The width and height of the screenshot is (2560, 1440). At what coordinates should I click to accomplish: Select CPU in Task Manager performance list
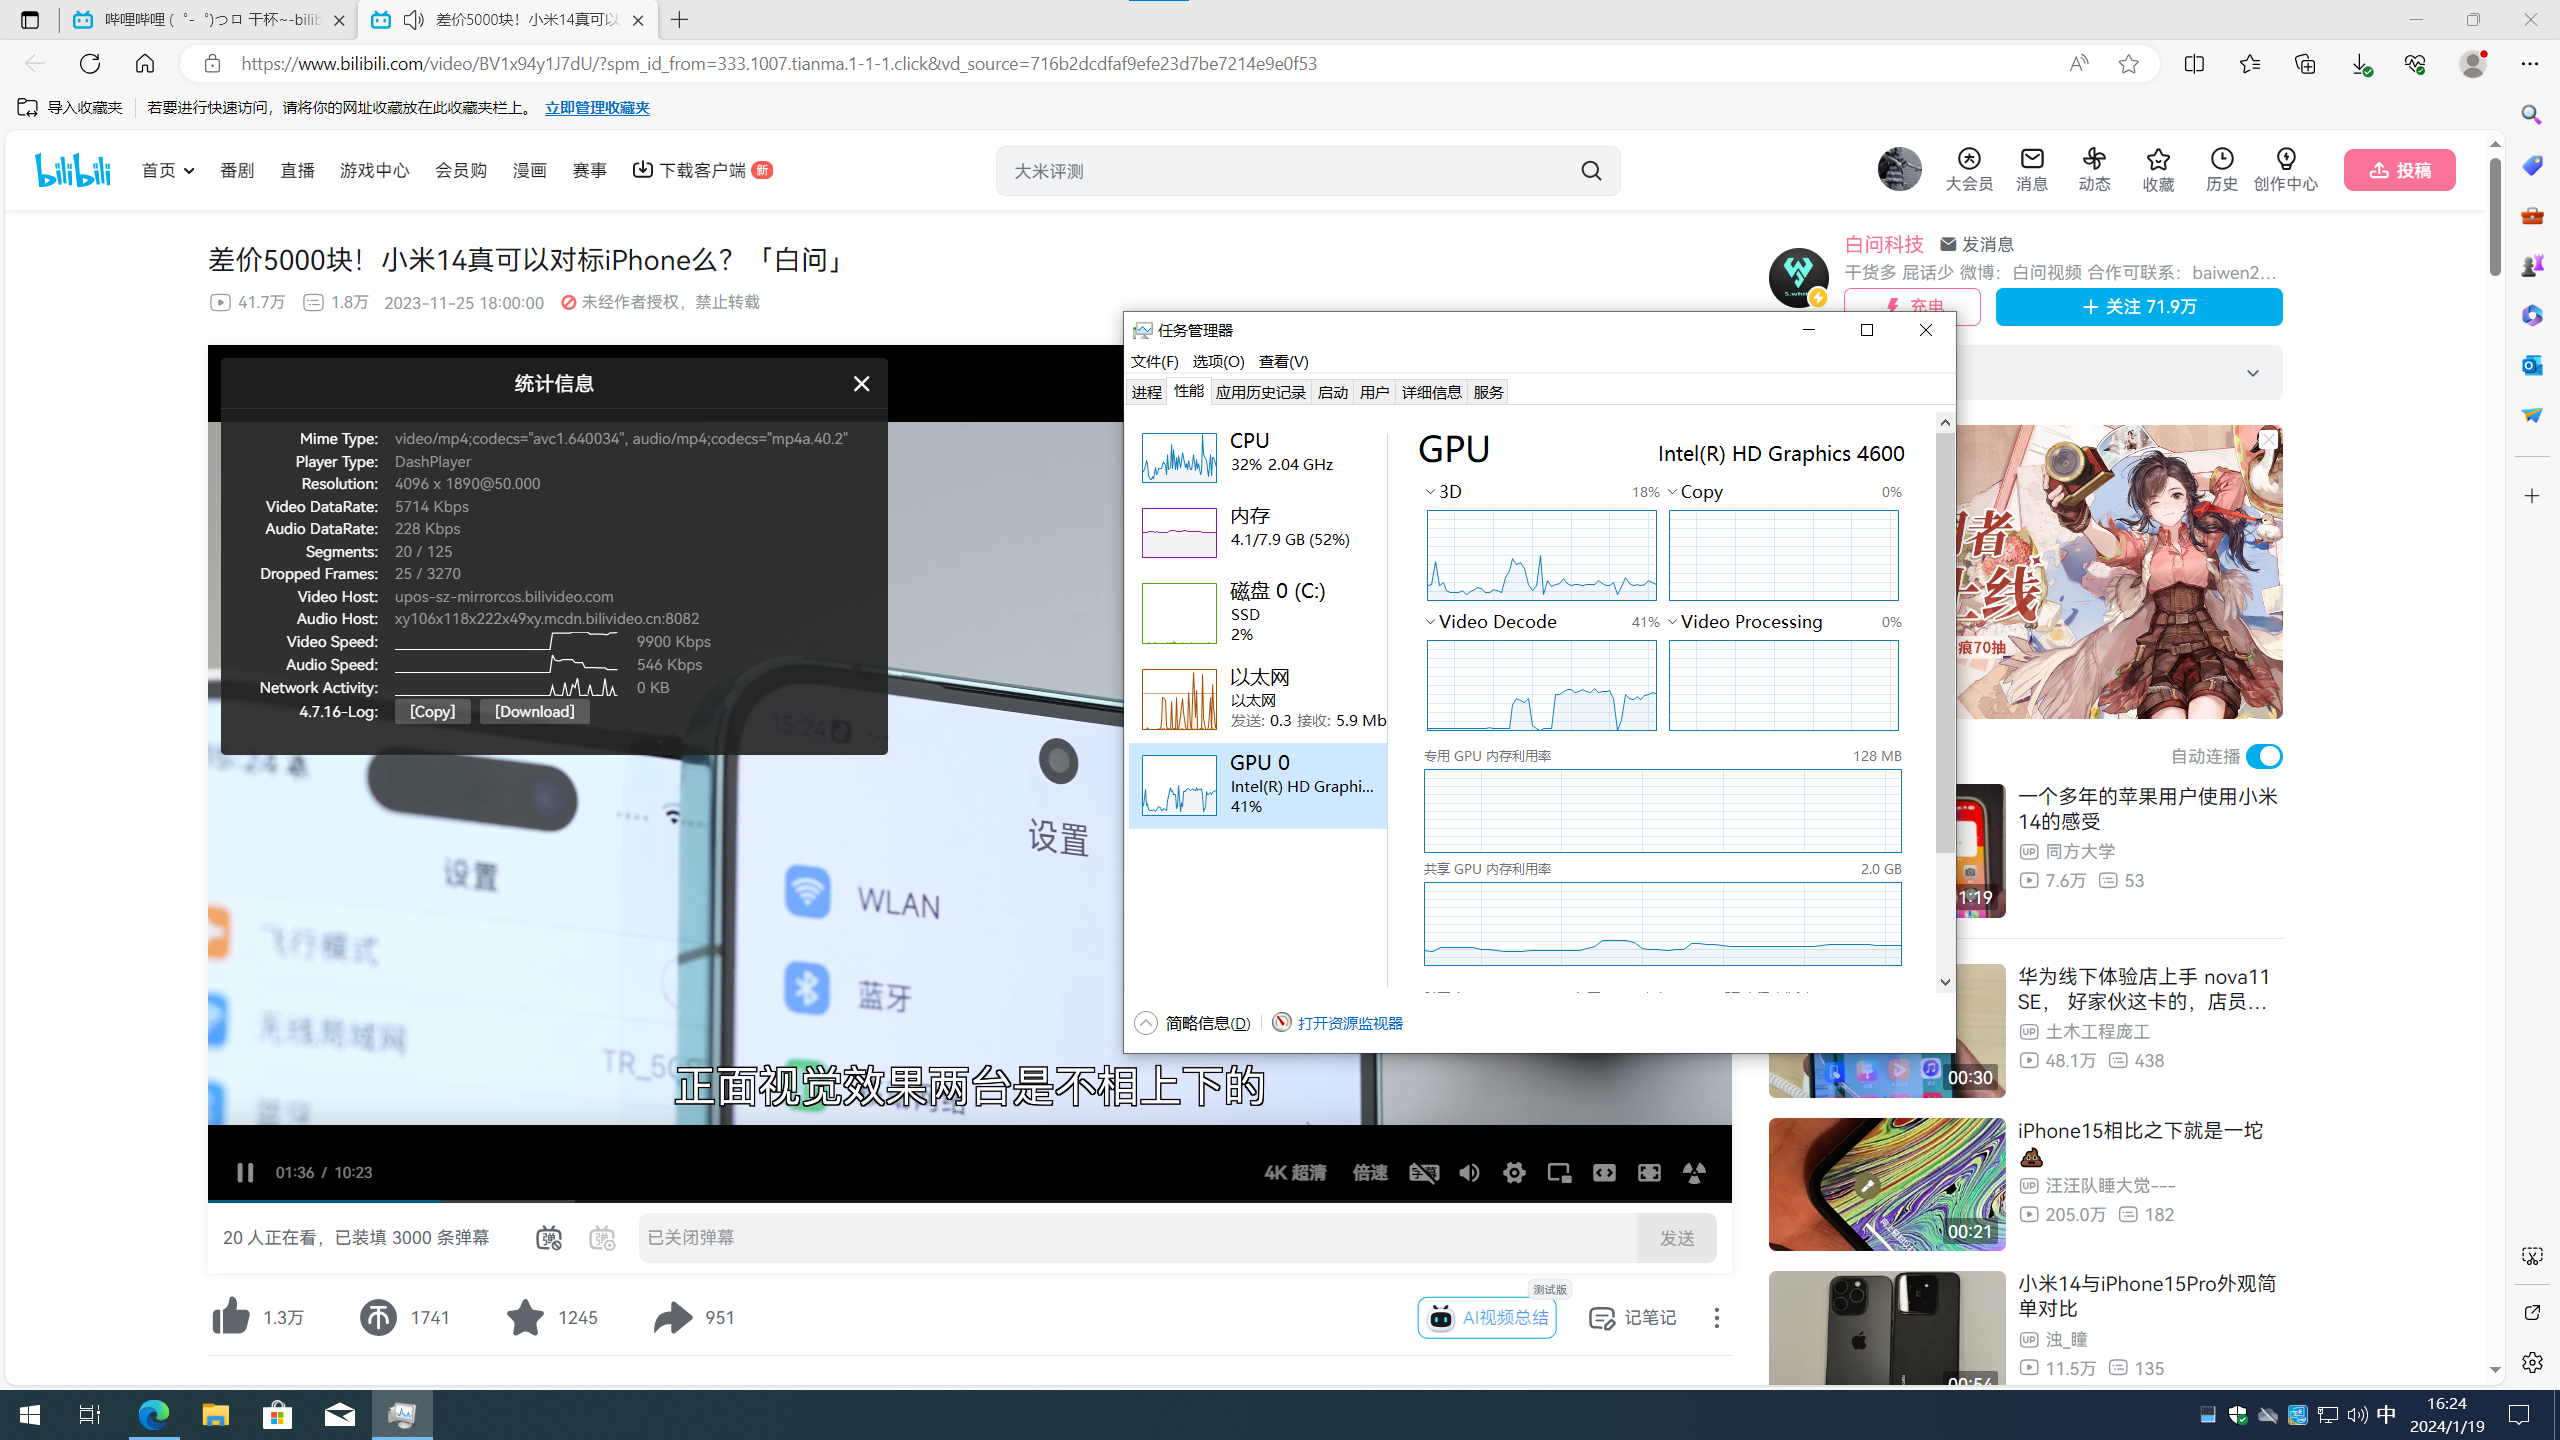pyautogui.click(x=1258, y=457)
